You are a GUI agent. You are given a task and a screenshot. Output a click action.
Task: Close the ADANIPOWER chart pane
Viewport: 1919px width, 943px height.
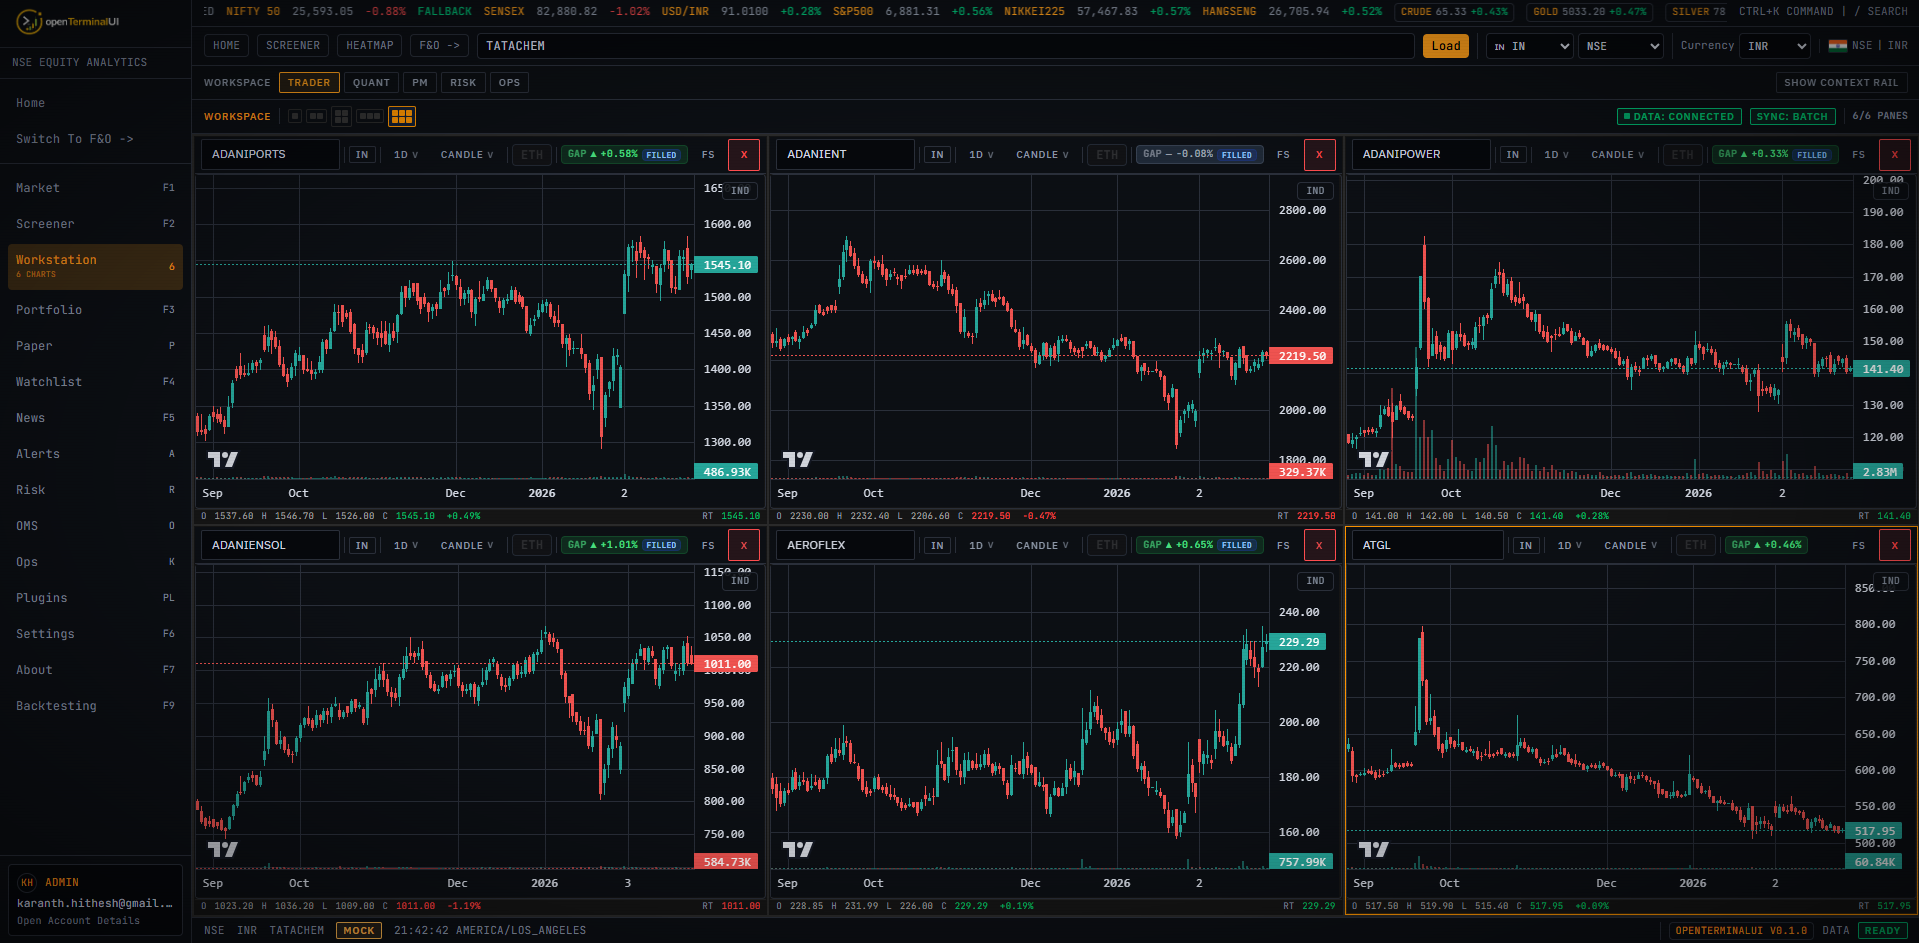pyautogui.click(x=1894, y=155)
